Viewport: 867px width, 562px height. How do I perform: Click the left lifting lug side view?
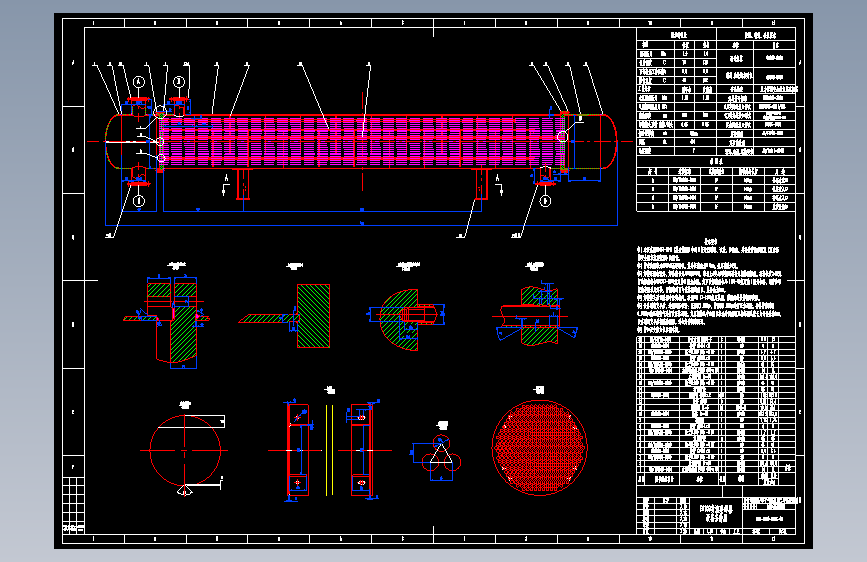click(x=299, y=450)
